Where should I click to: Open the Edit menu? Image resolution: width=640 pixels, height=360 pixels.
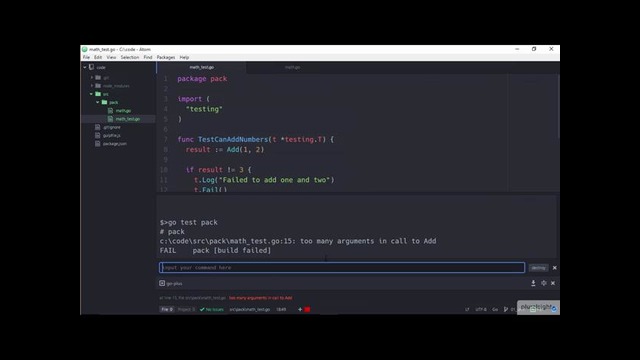point(98,58)
